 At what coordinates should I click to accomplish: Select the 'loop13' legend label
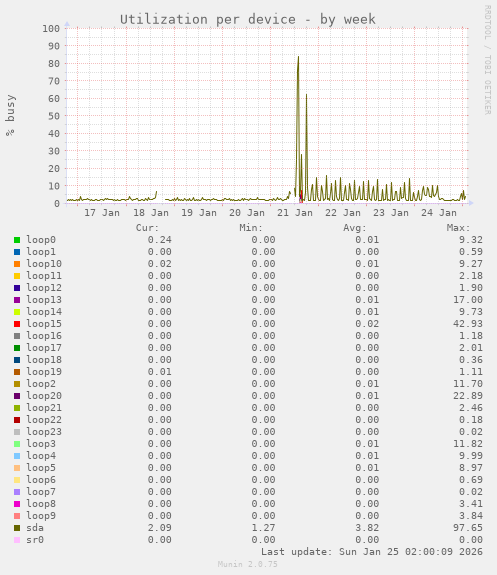tap(44, 300)
